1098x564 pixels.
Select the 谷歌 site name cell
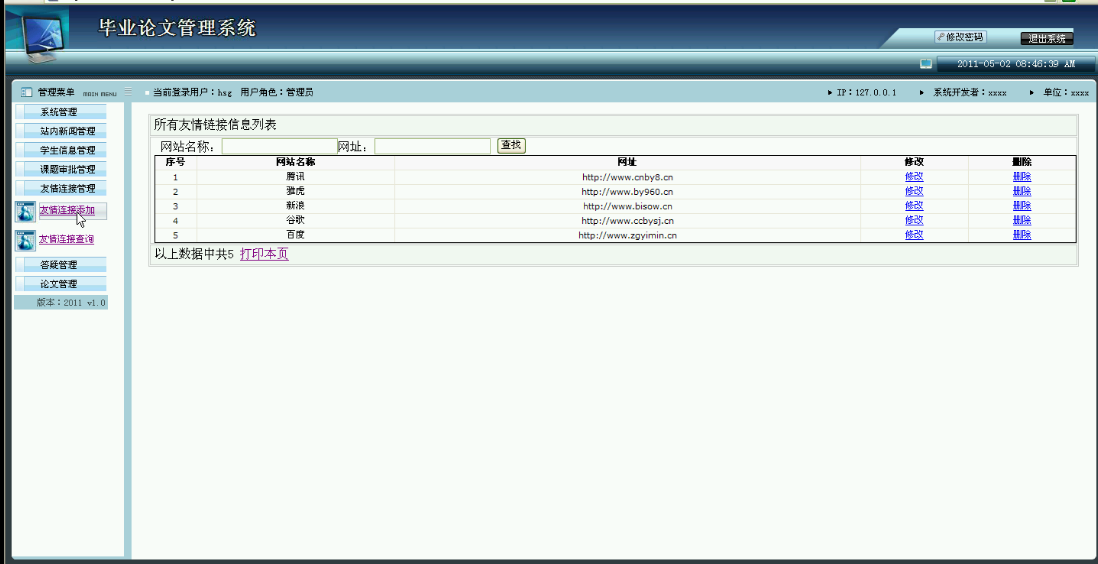point(296,221)
